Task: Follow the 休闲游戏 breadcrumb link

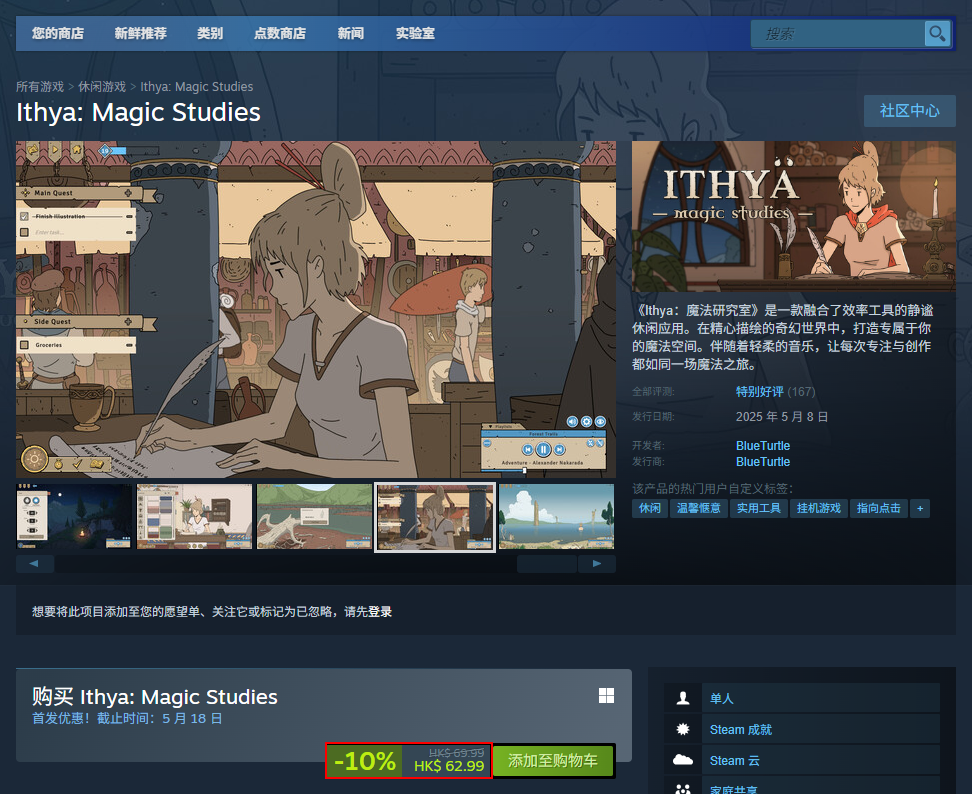Action: click(102, 87)
